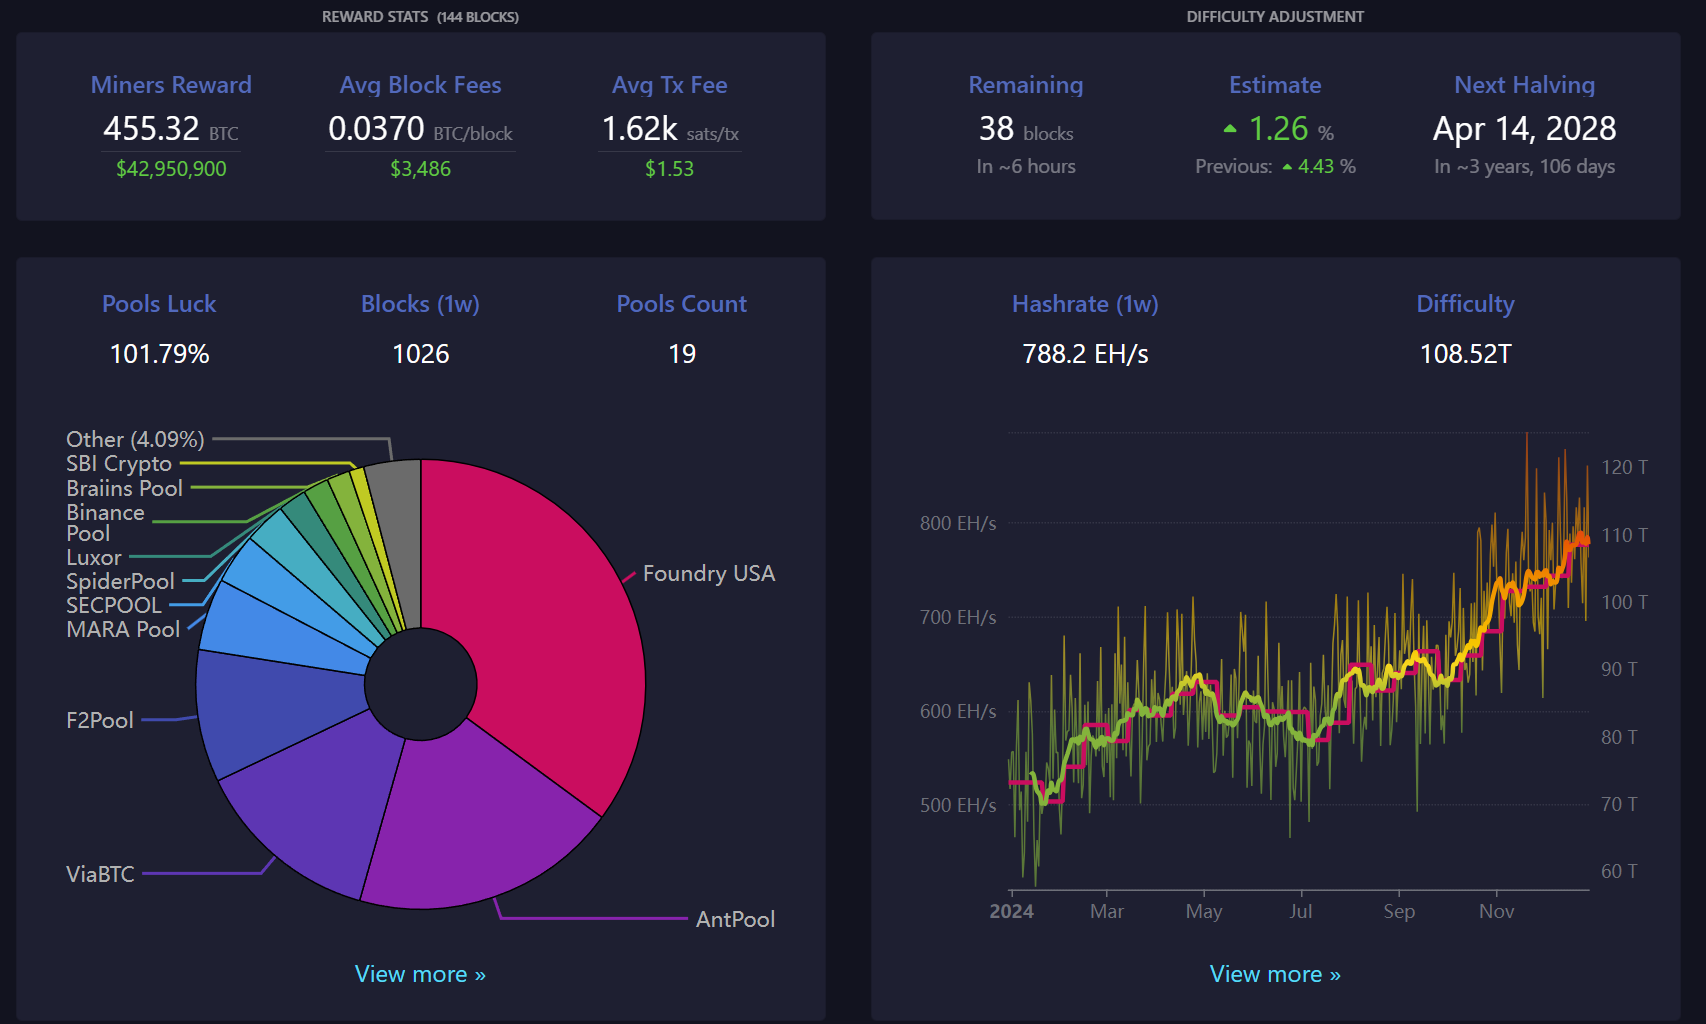The height and width of the screenshot is (1024, 1706).
Task: Click the small up arrow beside previous 4.43%
Action: 1287,167
